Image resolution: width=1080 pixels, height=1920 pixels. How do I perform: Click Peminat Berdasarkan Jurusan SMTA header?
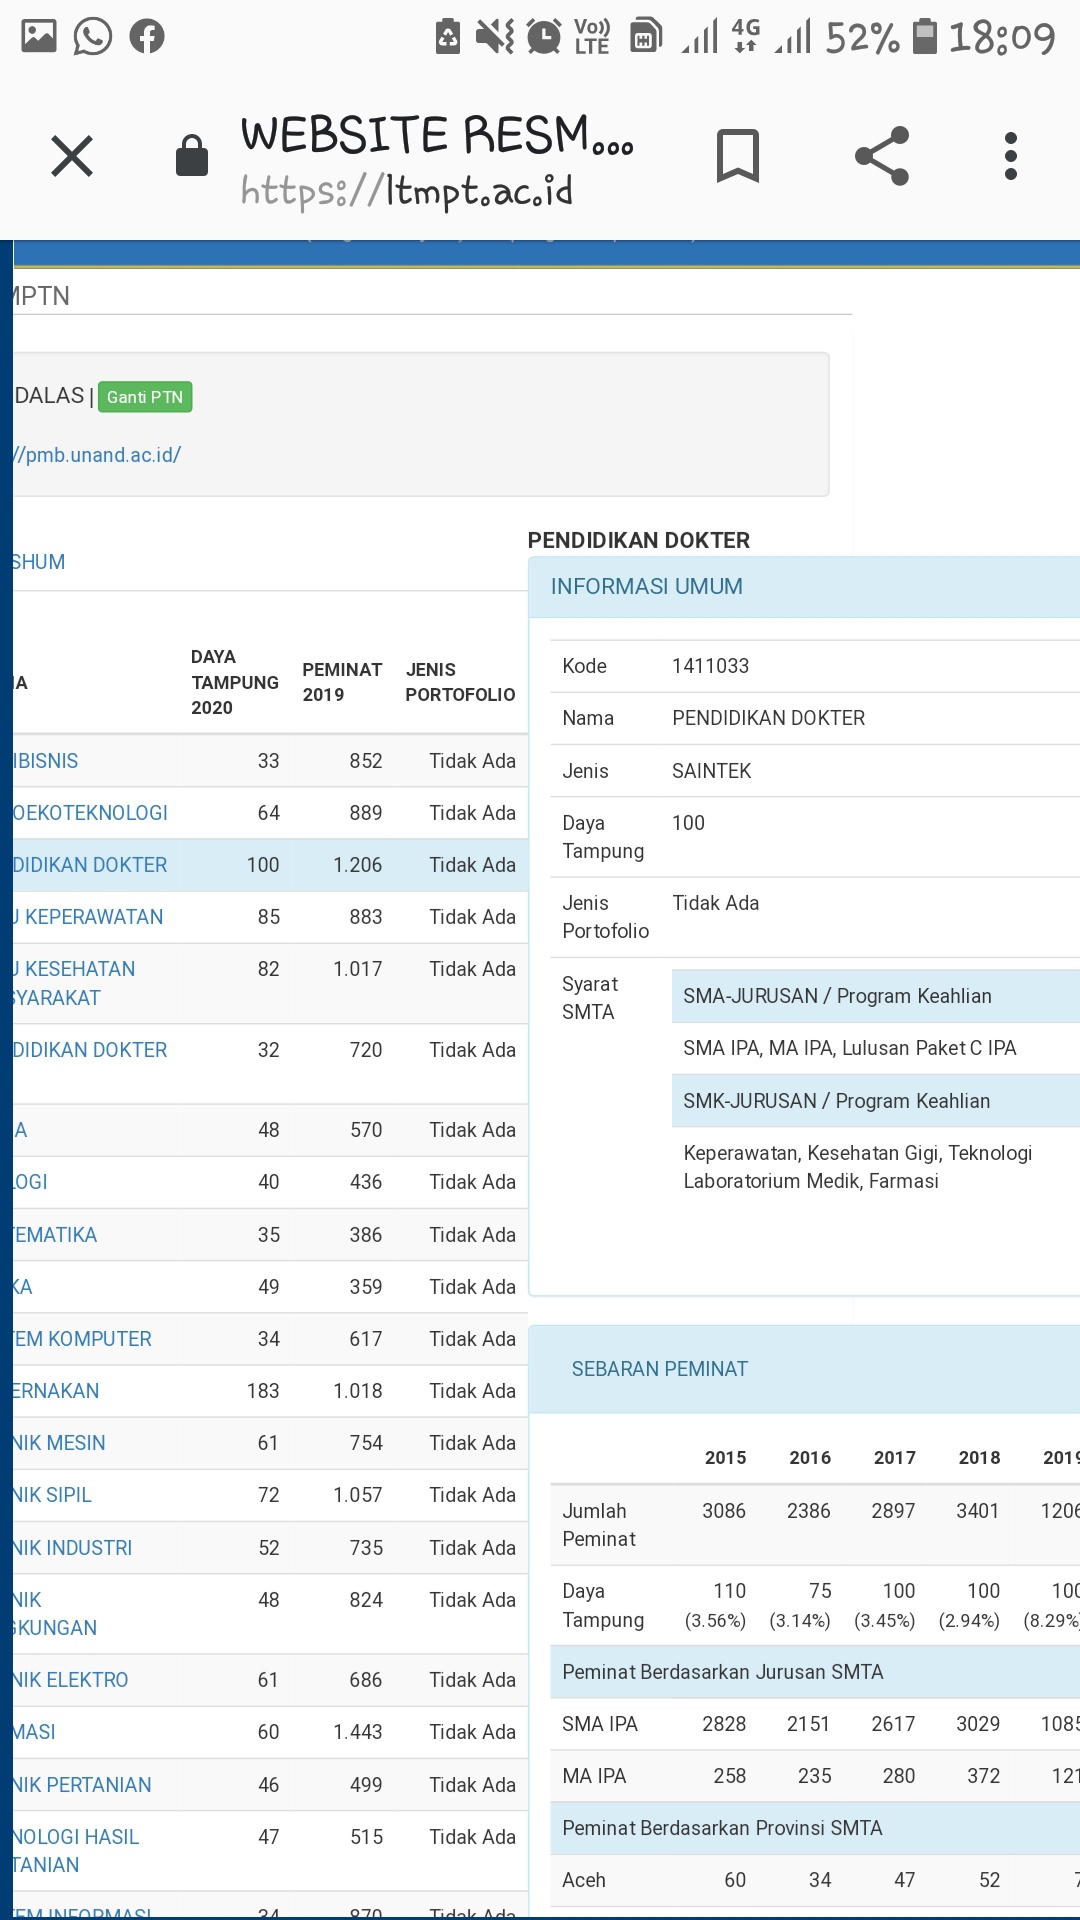coord(815,1672)
